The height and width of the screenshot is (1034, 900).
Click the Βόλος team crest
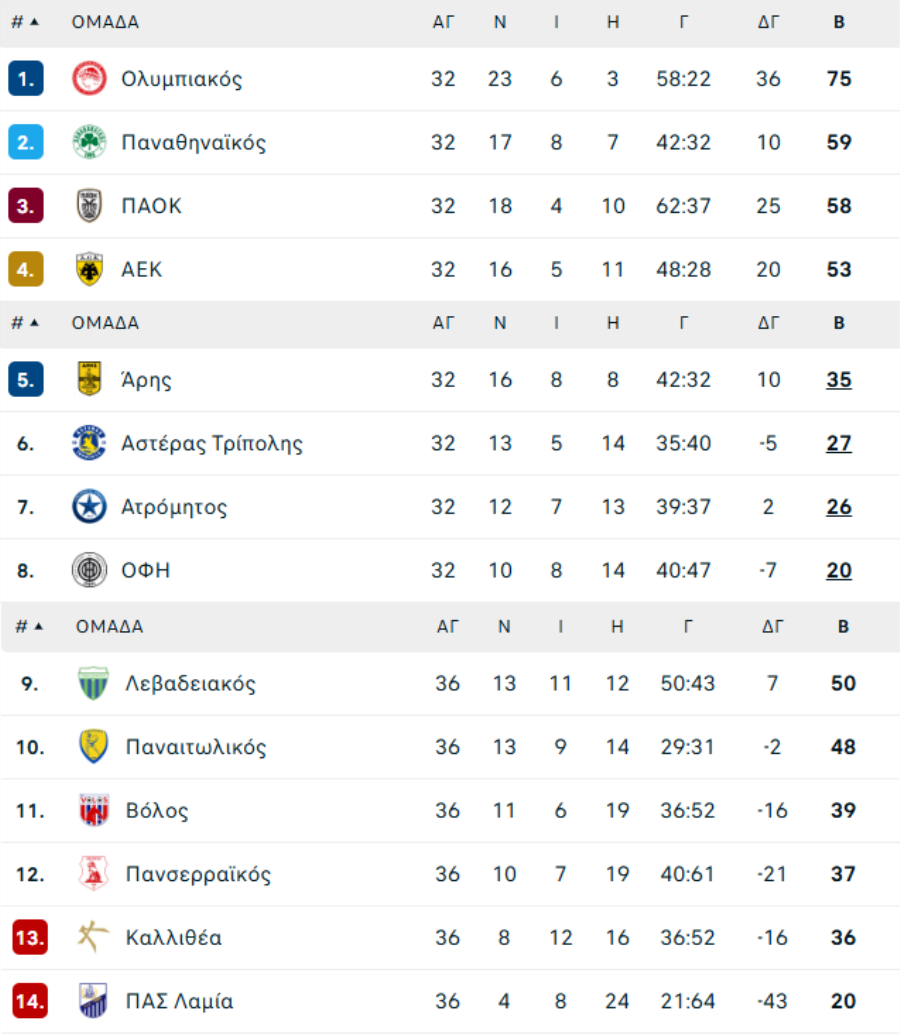(93, 810)
